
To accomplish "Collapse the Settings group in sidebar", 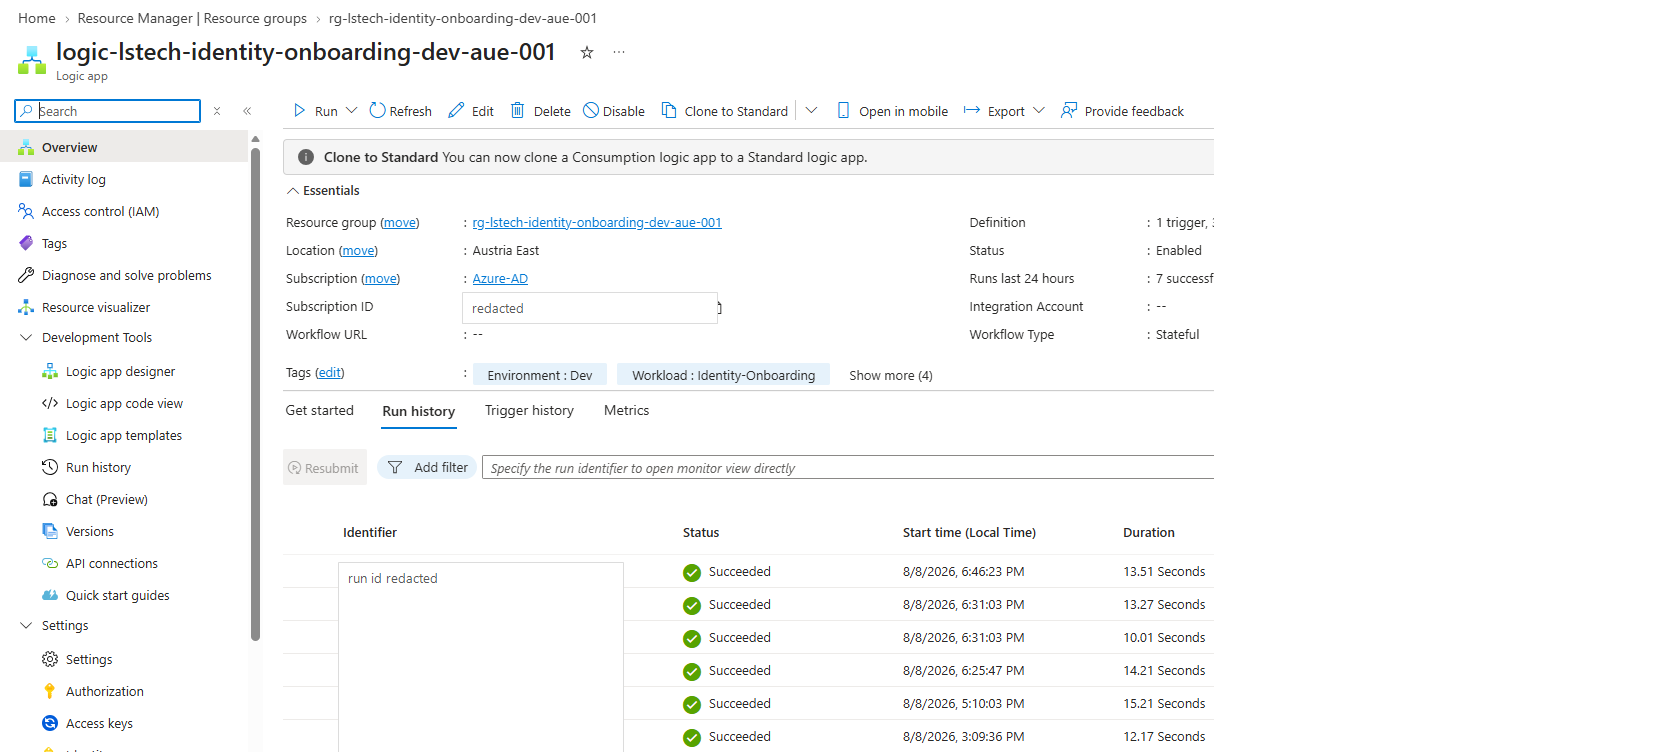I will [26, 626].
